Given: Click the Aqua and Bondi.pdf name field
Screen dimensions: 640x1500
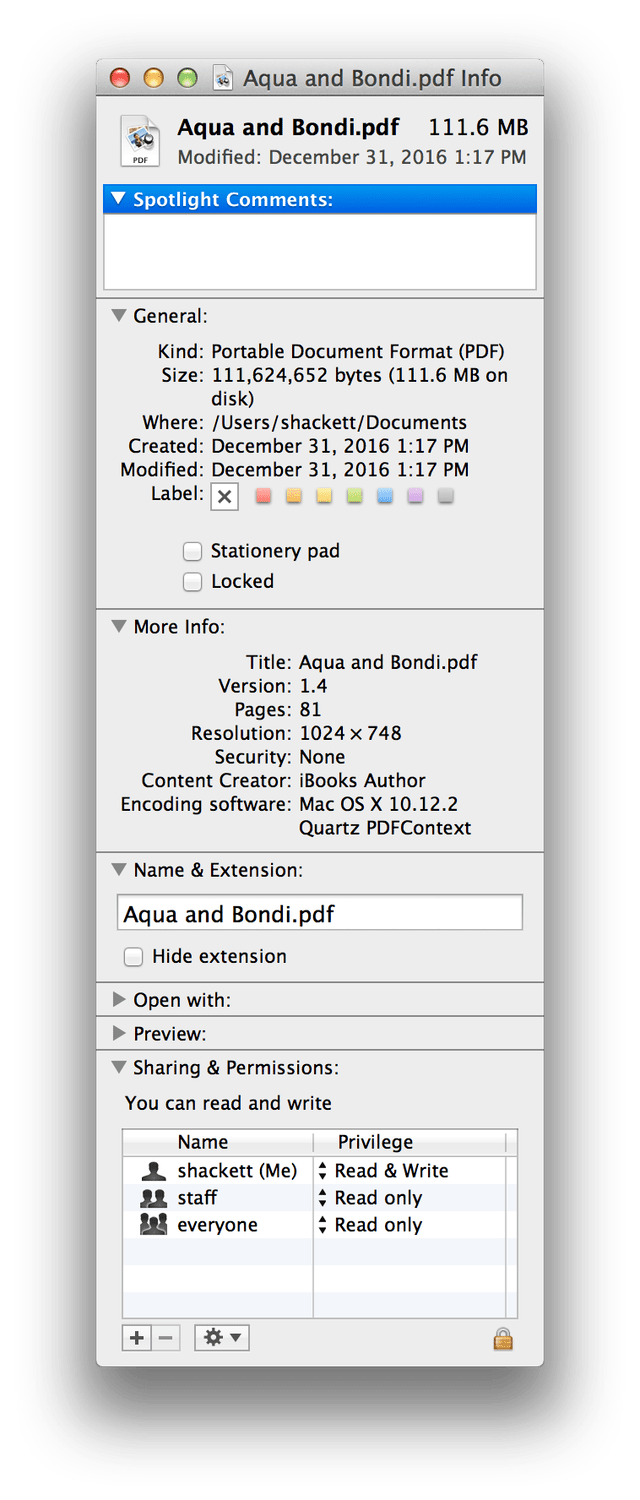Looking at the screenshot, I should coord(319,914).
